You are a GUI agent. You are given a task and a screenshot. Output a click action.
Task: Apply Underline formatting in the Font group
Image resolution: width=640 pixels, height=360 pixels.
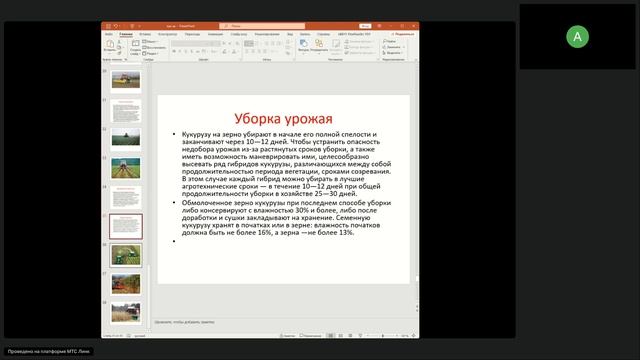click(186, 51)
